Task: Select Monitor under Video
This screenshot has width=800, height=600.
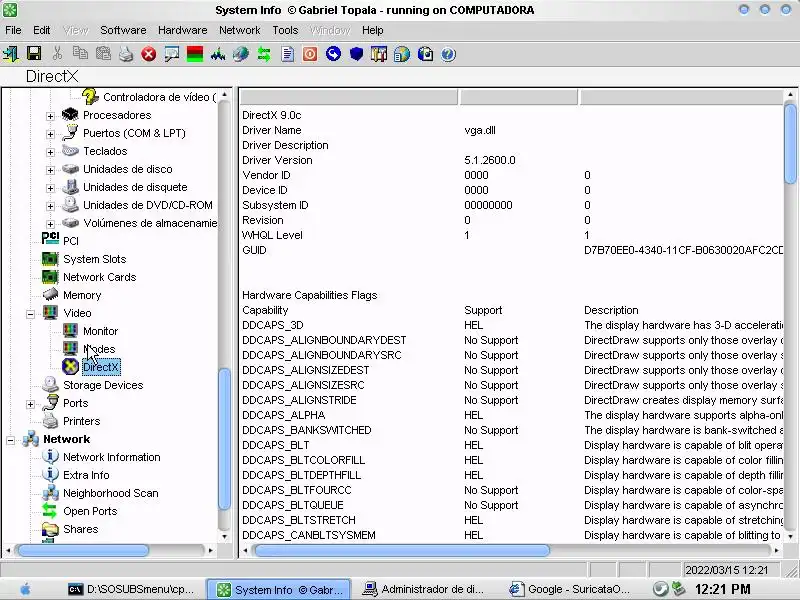Action: pyautogui.click(x=101, y=331)
